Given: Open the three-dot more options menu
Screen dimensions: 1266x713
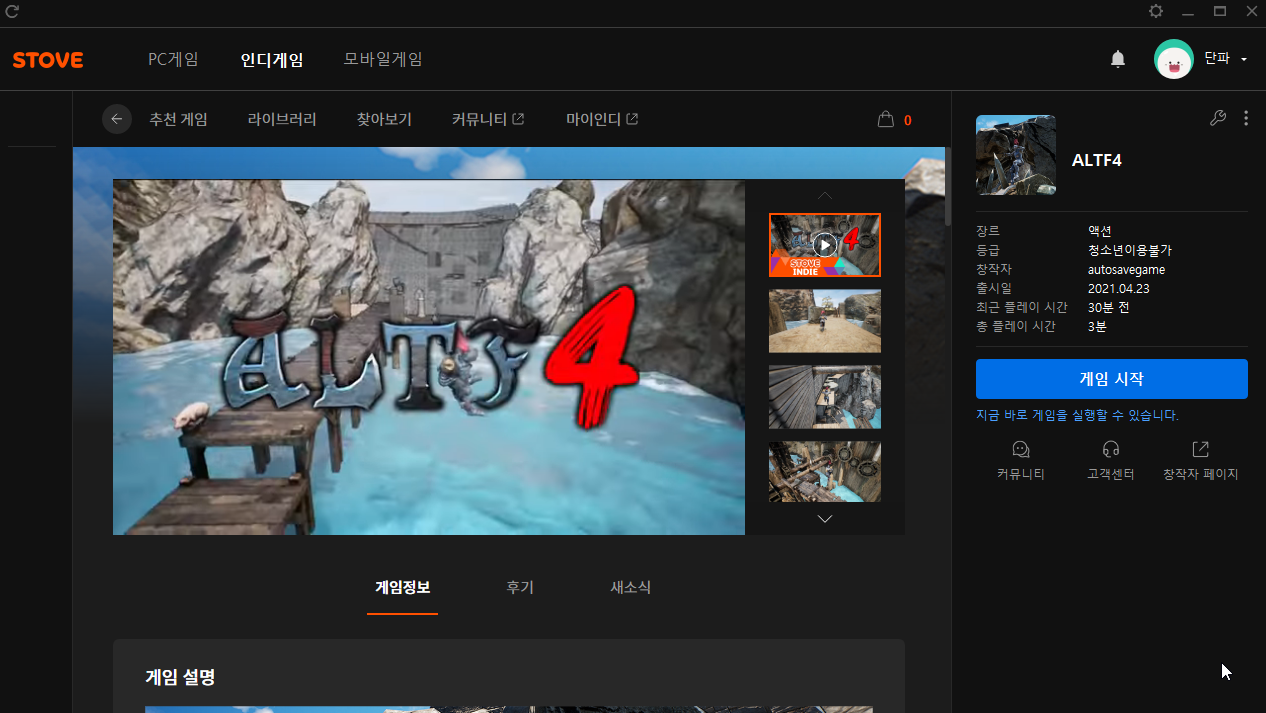Looking at the screenshot, I should tap(1246, 118).
